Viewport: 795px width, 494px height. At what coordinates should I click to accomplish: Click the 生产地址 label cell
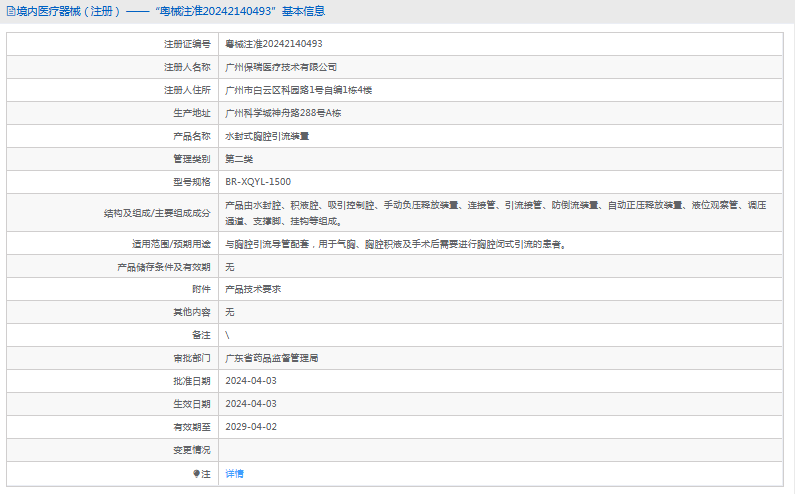[x=113, y=113]
